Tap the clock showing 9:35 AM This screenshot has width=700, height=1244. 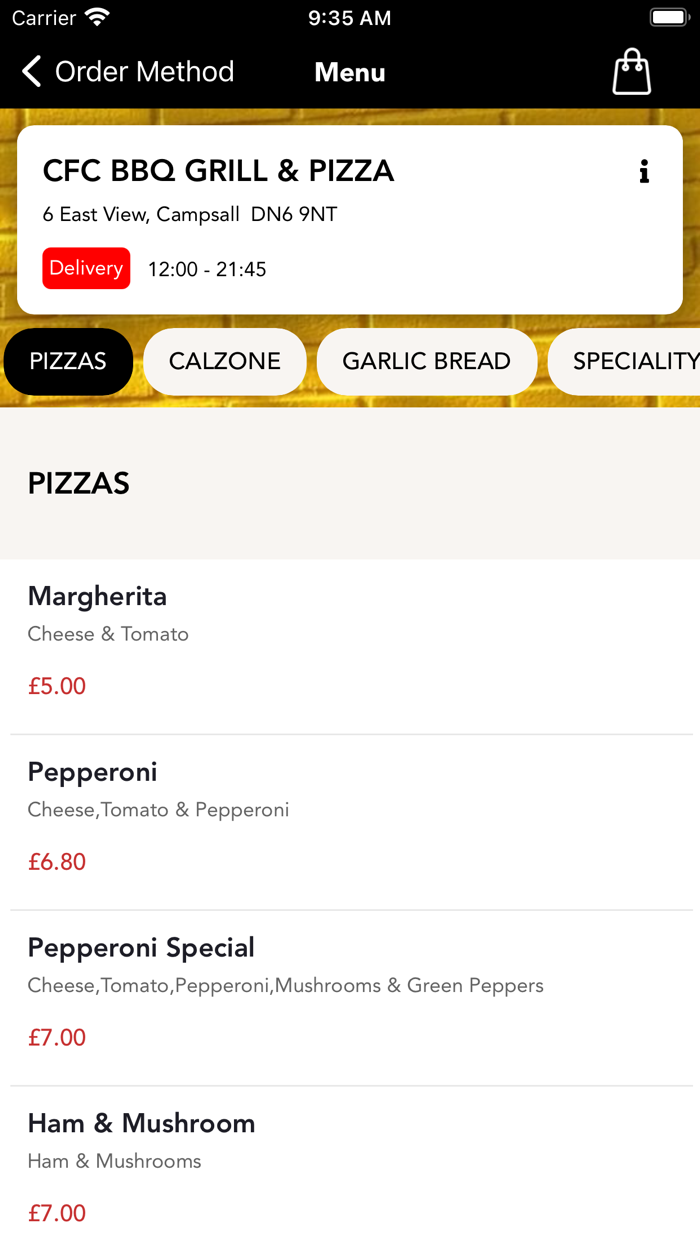[x=350, y=17]
